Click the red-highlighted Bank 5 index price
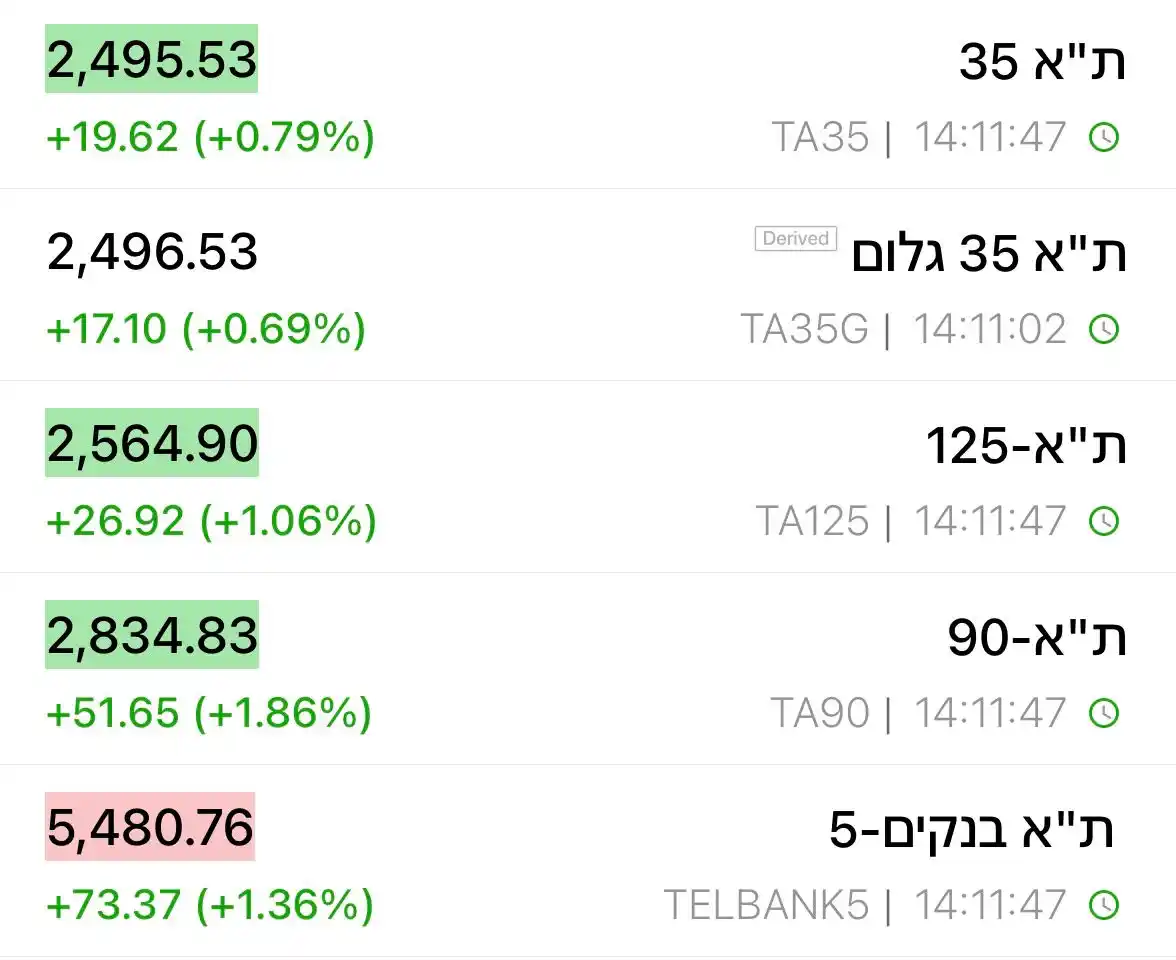Viewport: 1176px width, 960px height. pyautogui.click(x=152, y=828)
